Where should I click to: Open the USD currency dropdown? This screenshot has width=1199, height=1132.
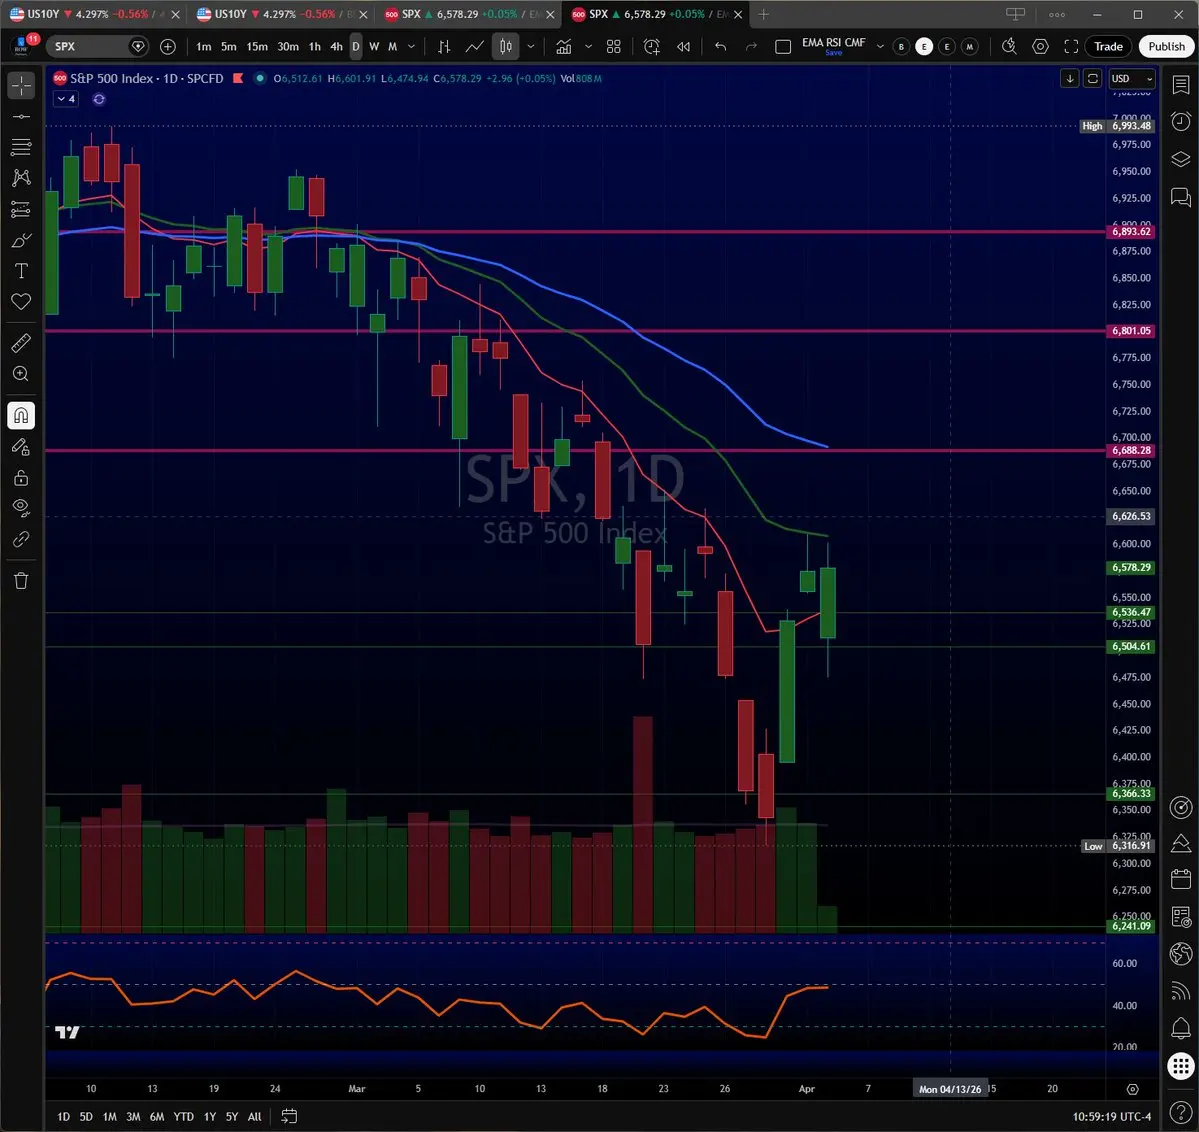1132,78
